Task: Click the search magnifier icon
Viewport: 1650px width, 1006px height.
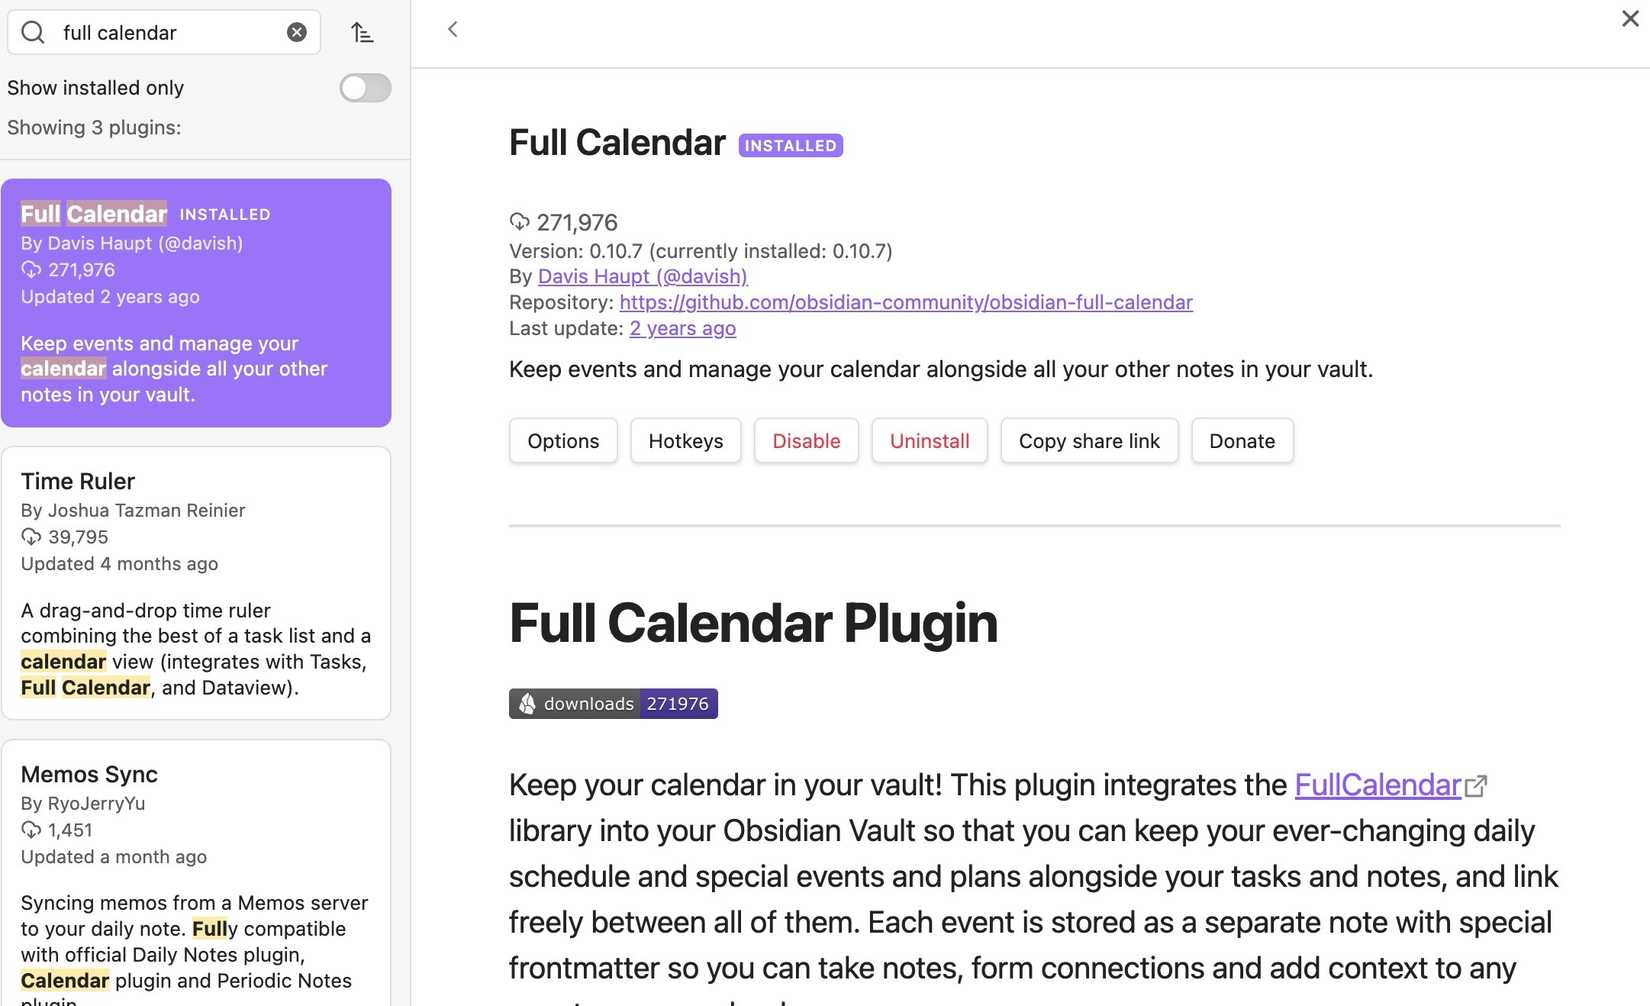Action: pos(32,31)
